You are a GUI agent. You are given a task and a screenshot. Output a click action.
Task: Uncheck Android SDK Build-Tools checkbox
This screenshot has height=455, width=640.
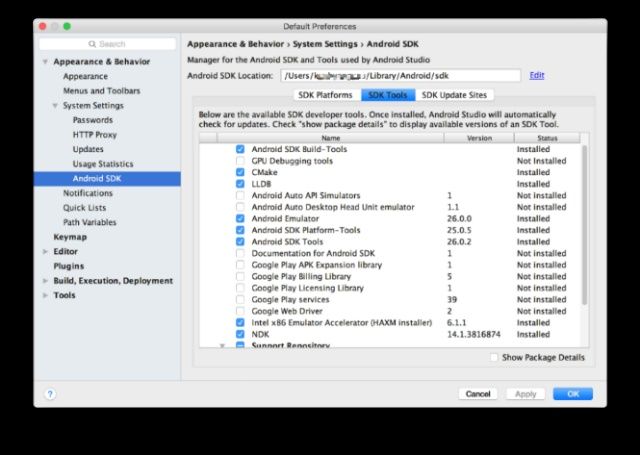[x=240, y=149]
